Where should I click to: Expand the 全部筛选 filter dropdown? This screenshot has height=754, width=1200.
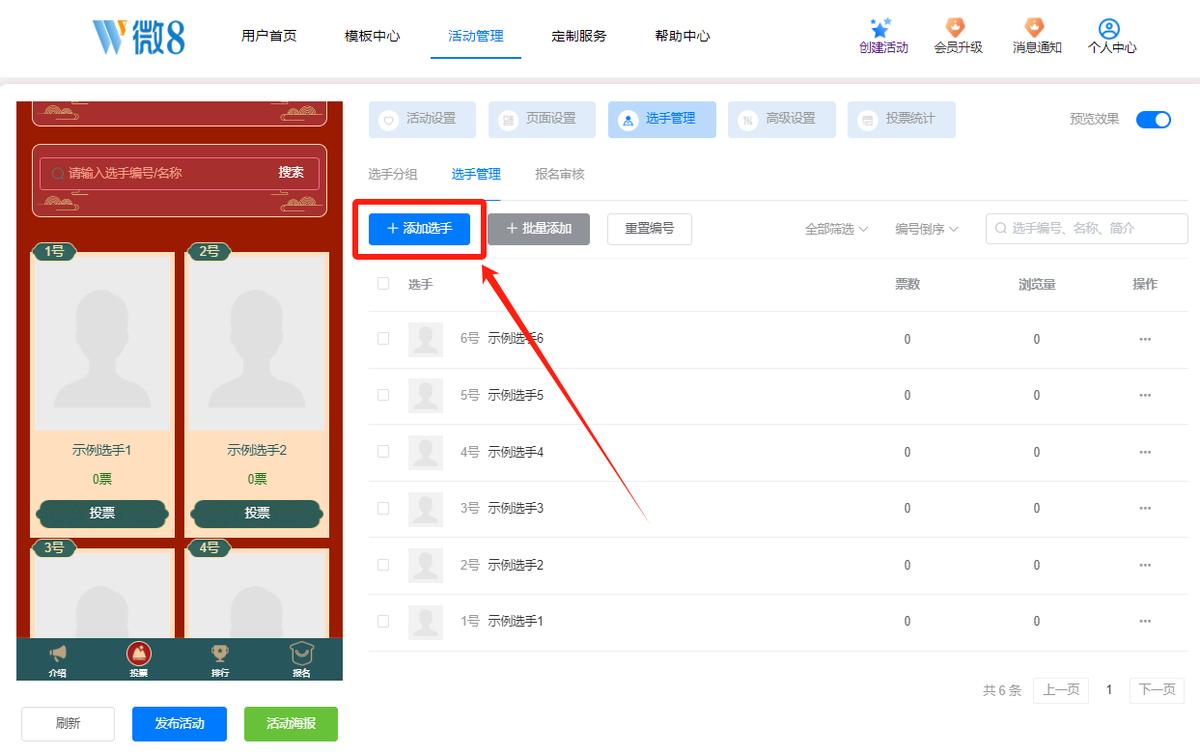836,229
